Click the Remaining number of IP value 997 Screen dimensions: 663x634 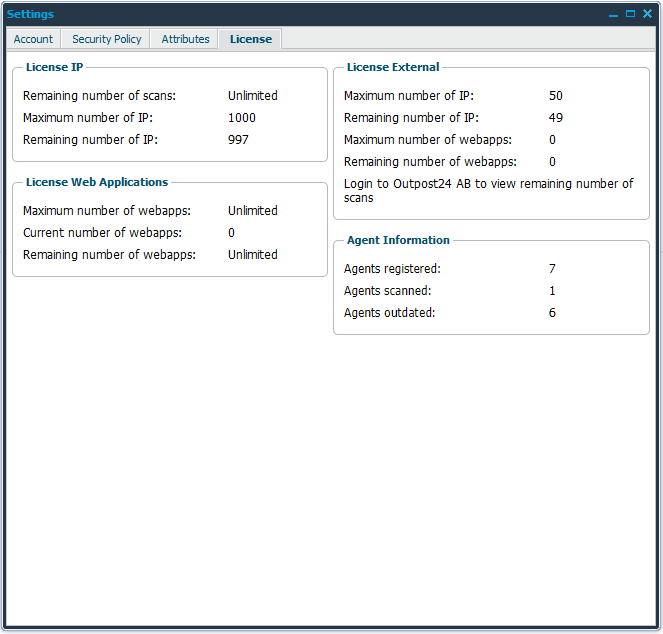pyautogui.click(x=238, y=140)
